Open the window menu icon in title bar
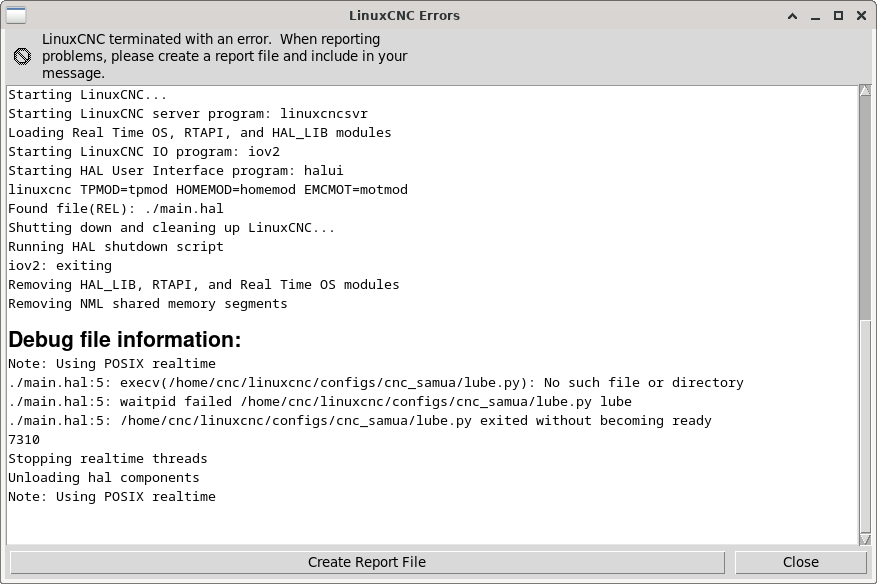 pyautogui.click(x=16, y=15)
